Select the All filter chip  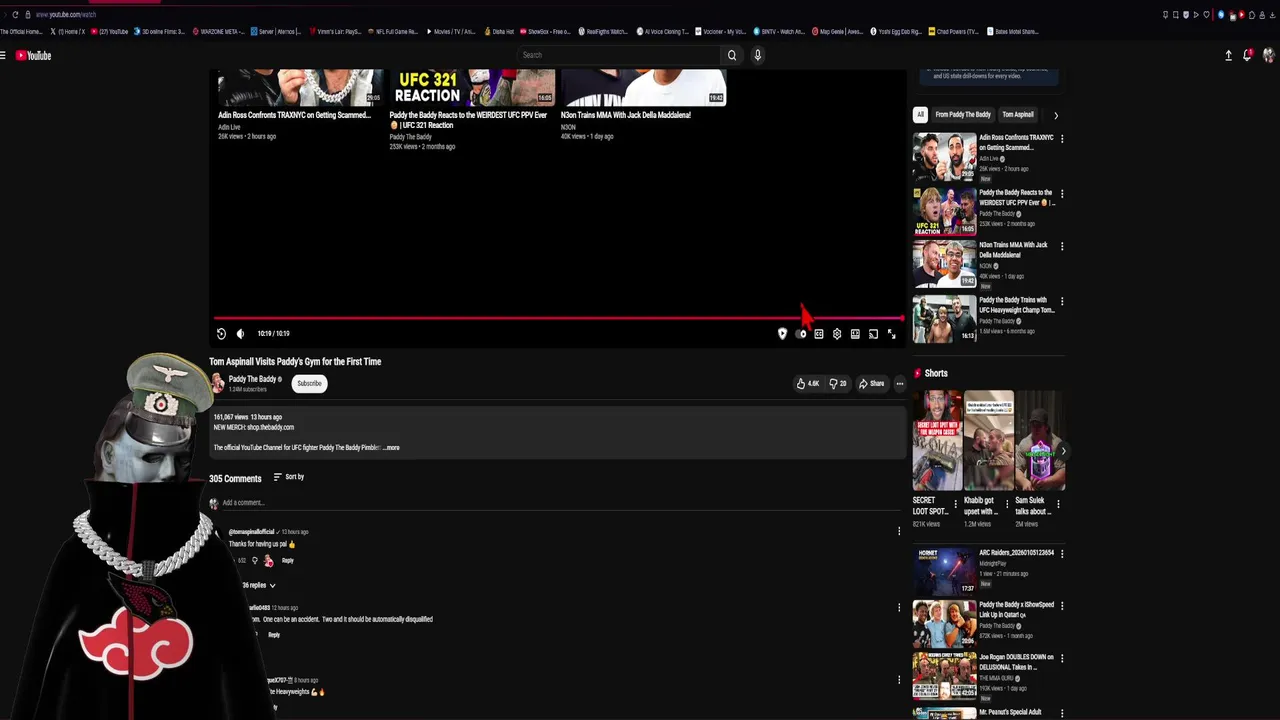coord(920,115)
